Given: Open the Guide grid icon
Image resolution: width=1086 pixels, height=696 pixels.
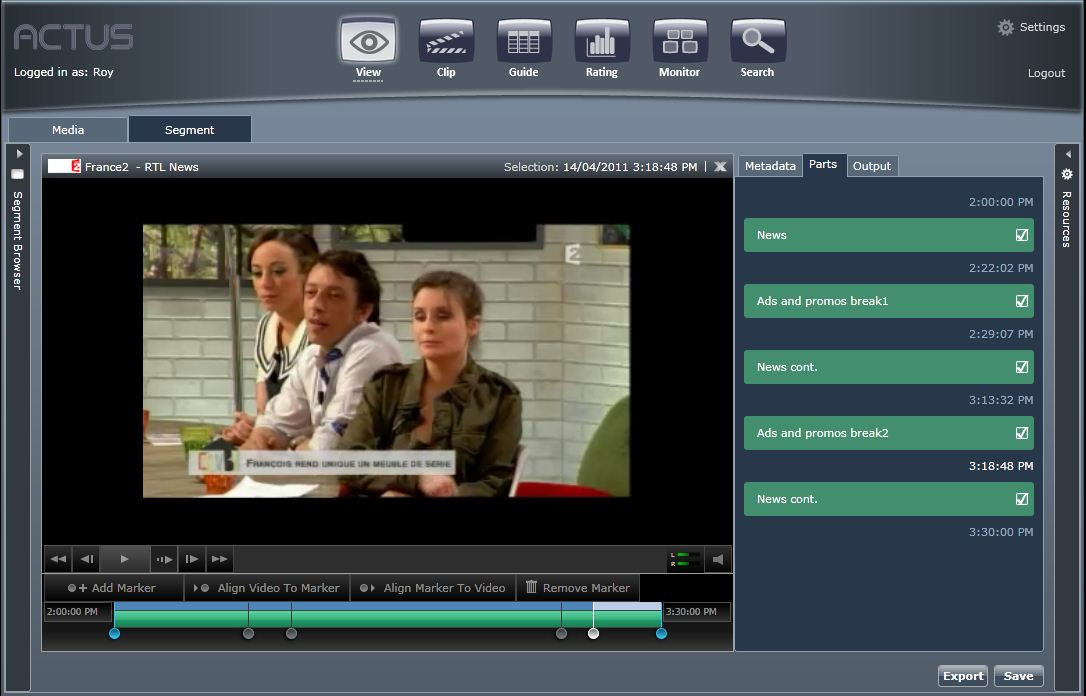Looking at the screenshot, I should [x=524, y=42].
